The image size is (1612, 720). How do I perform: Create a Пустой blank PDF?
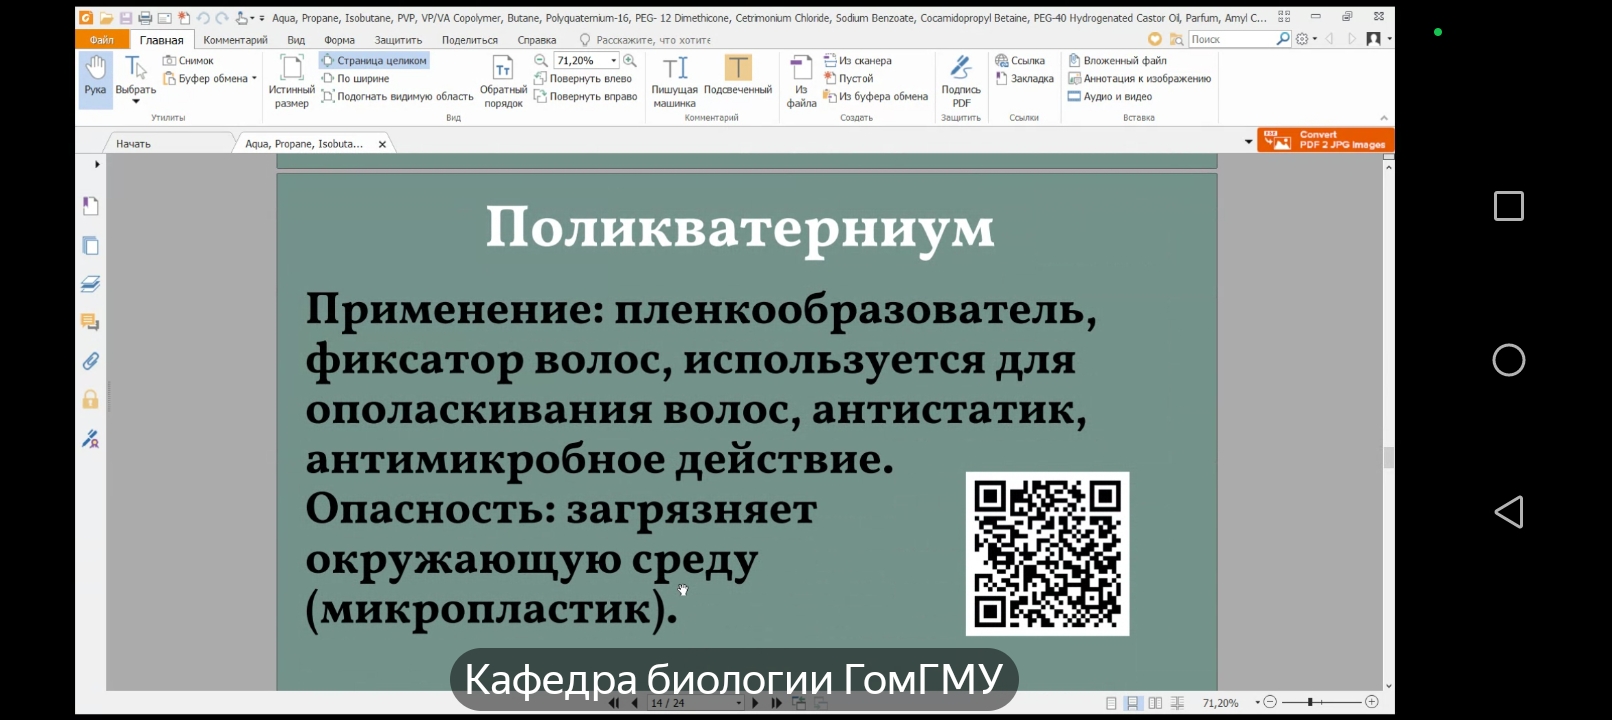848,78
